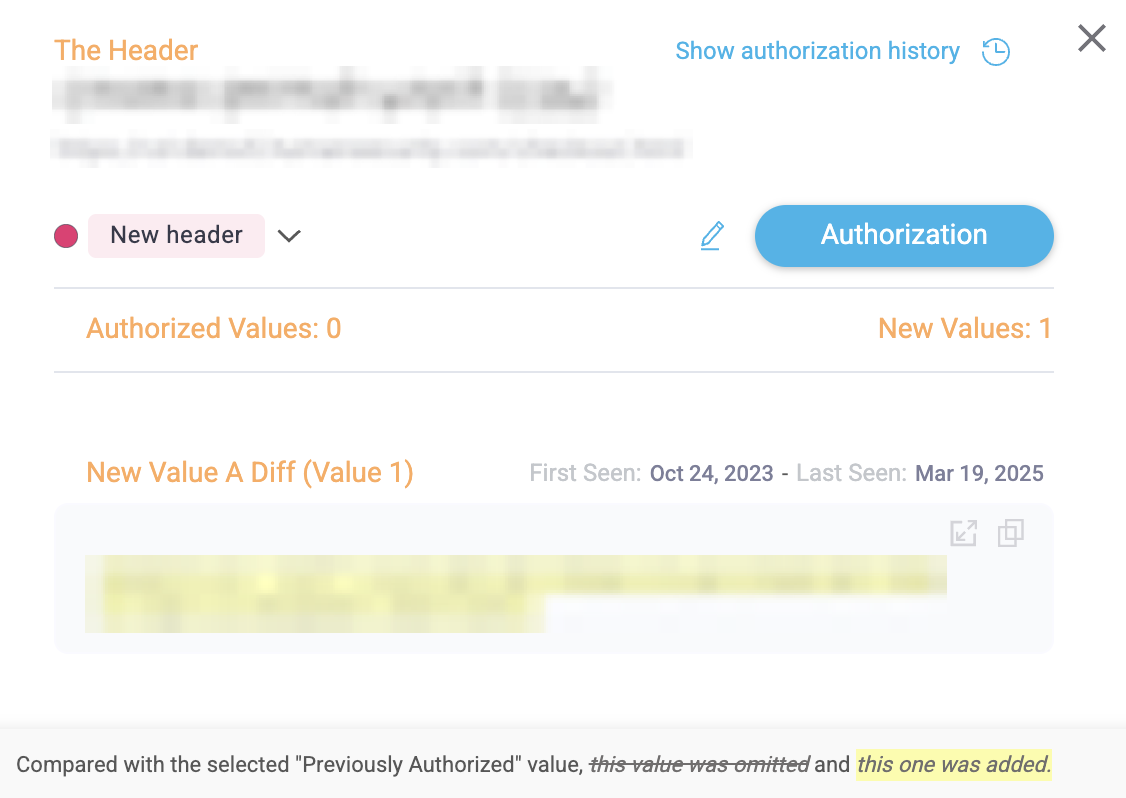This screenshot has height=798, width=1126.
Task: Click the Last Seen Mar 19, 2025 date
Action: pos(980,473)
